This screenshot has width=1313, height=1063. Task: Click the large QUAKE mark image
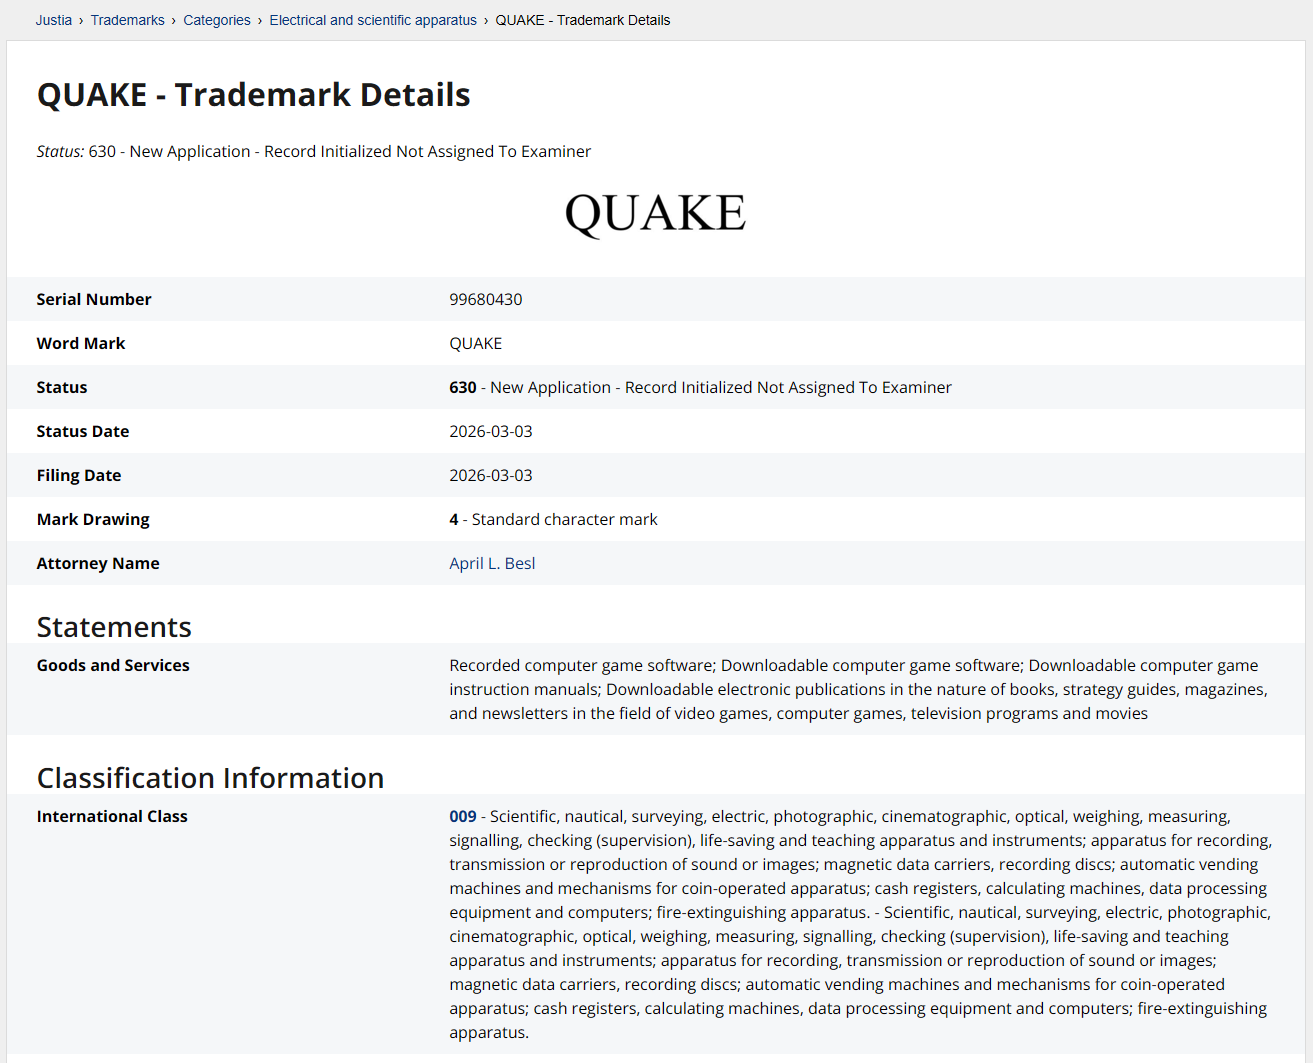[655, 214]
